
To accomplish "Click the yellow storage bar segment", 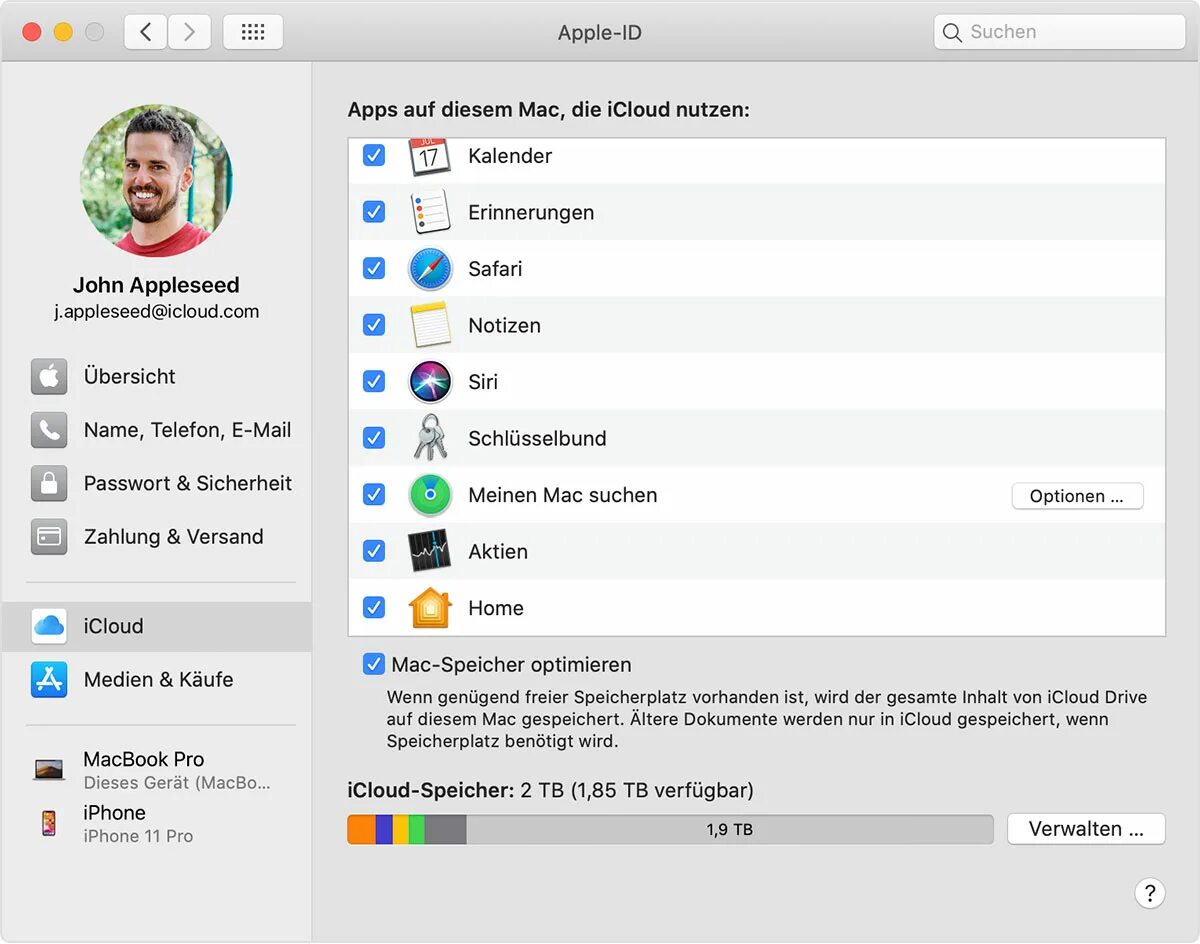I will 401,829.
